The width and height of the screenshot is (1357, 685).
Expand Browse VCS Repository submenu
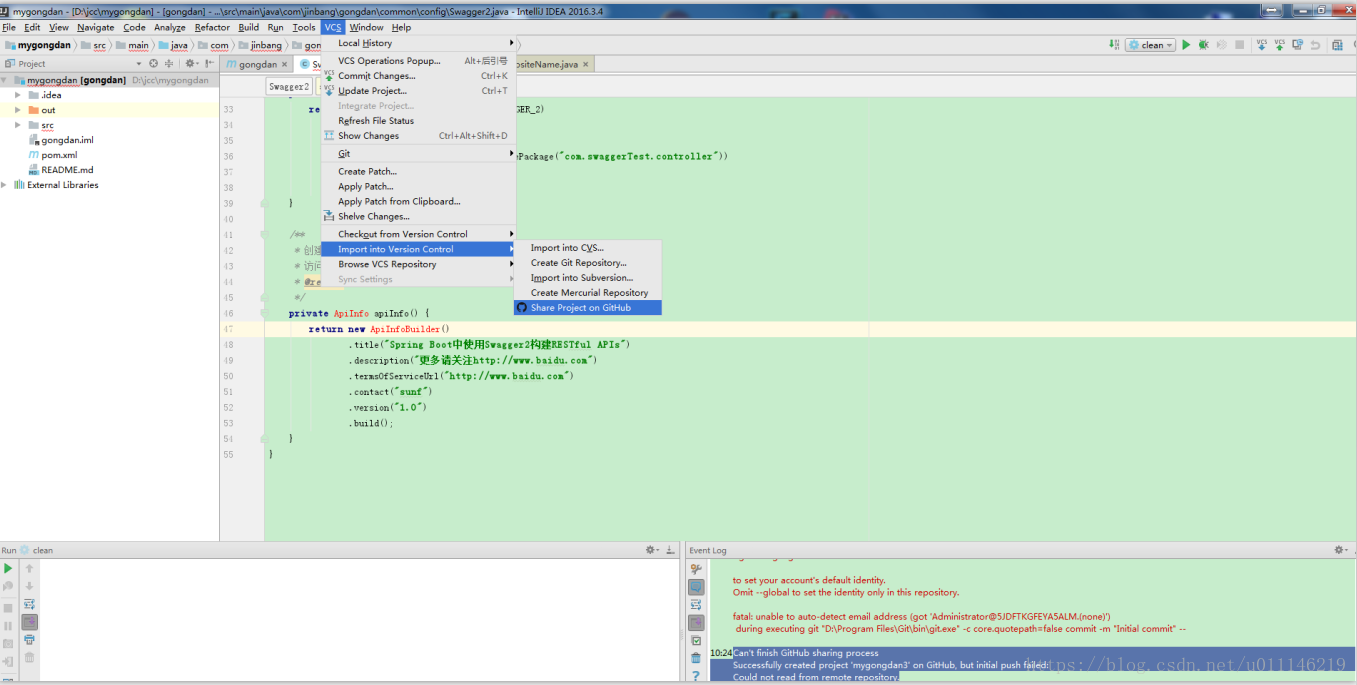[418, 265]
